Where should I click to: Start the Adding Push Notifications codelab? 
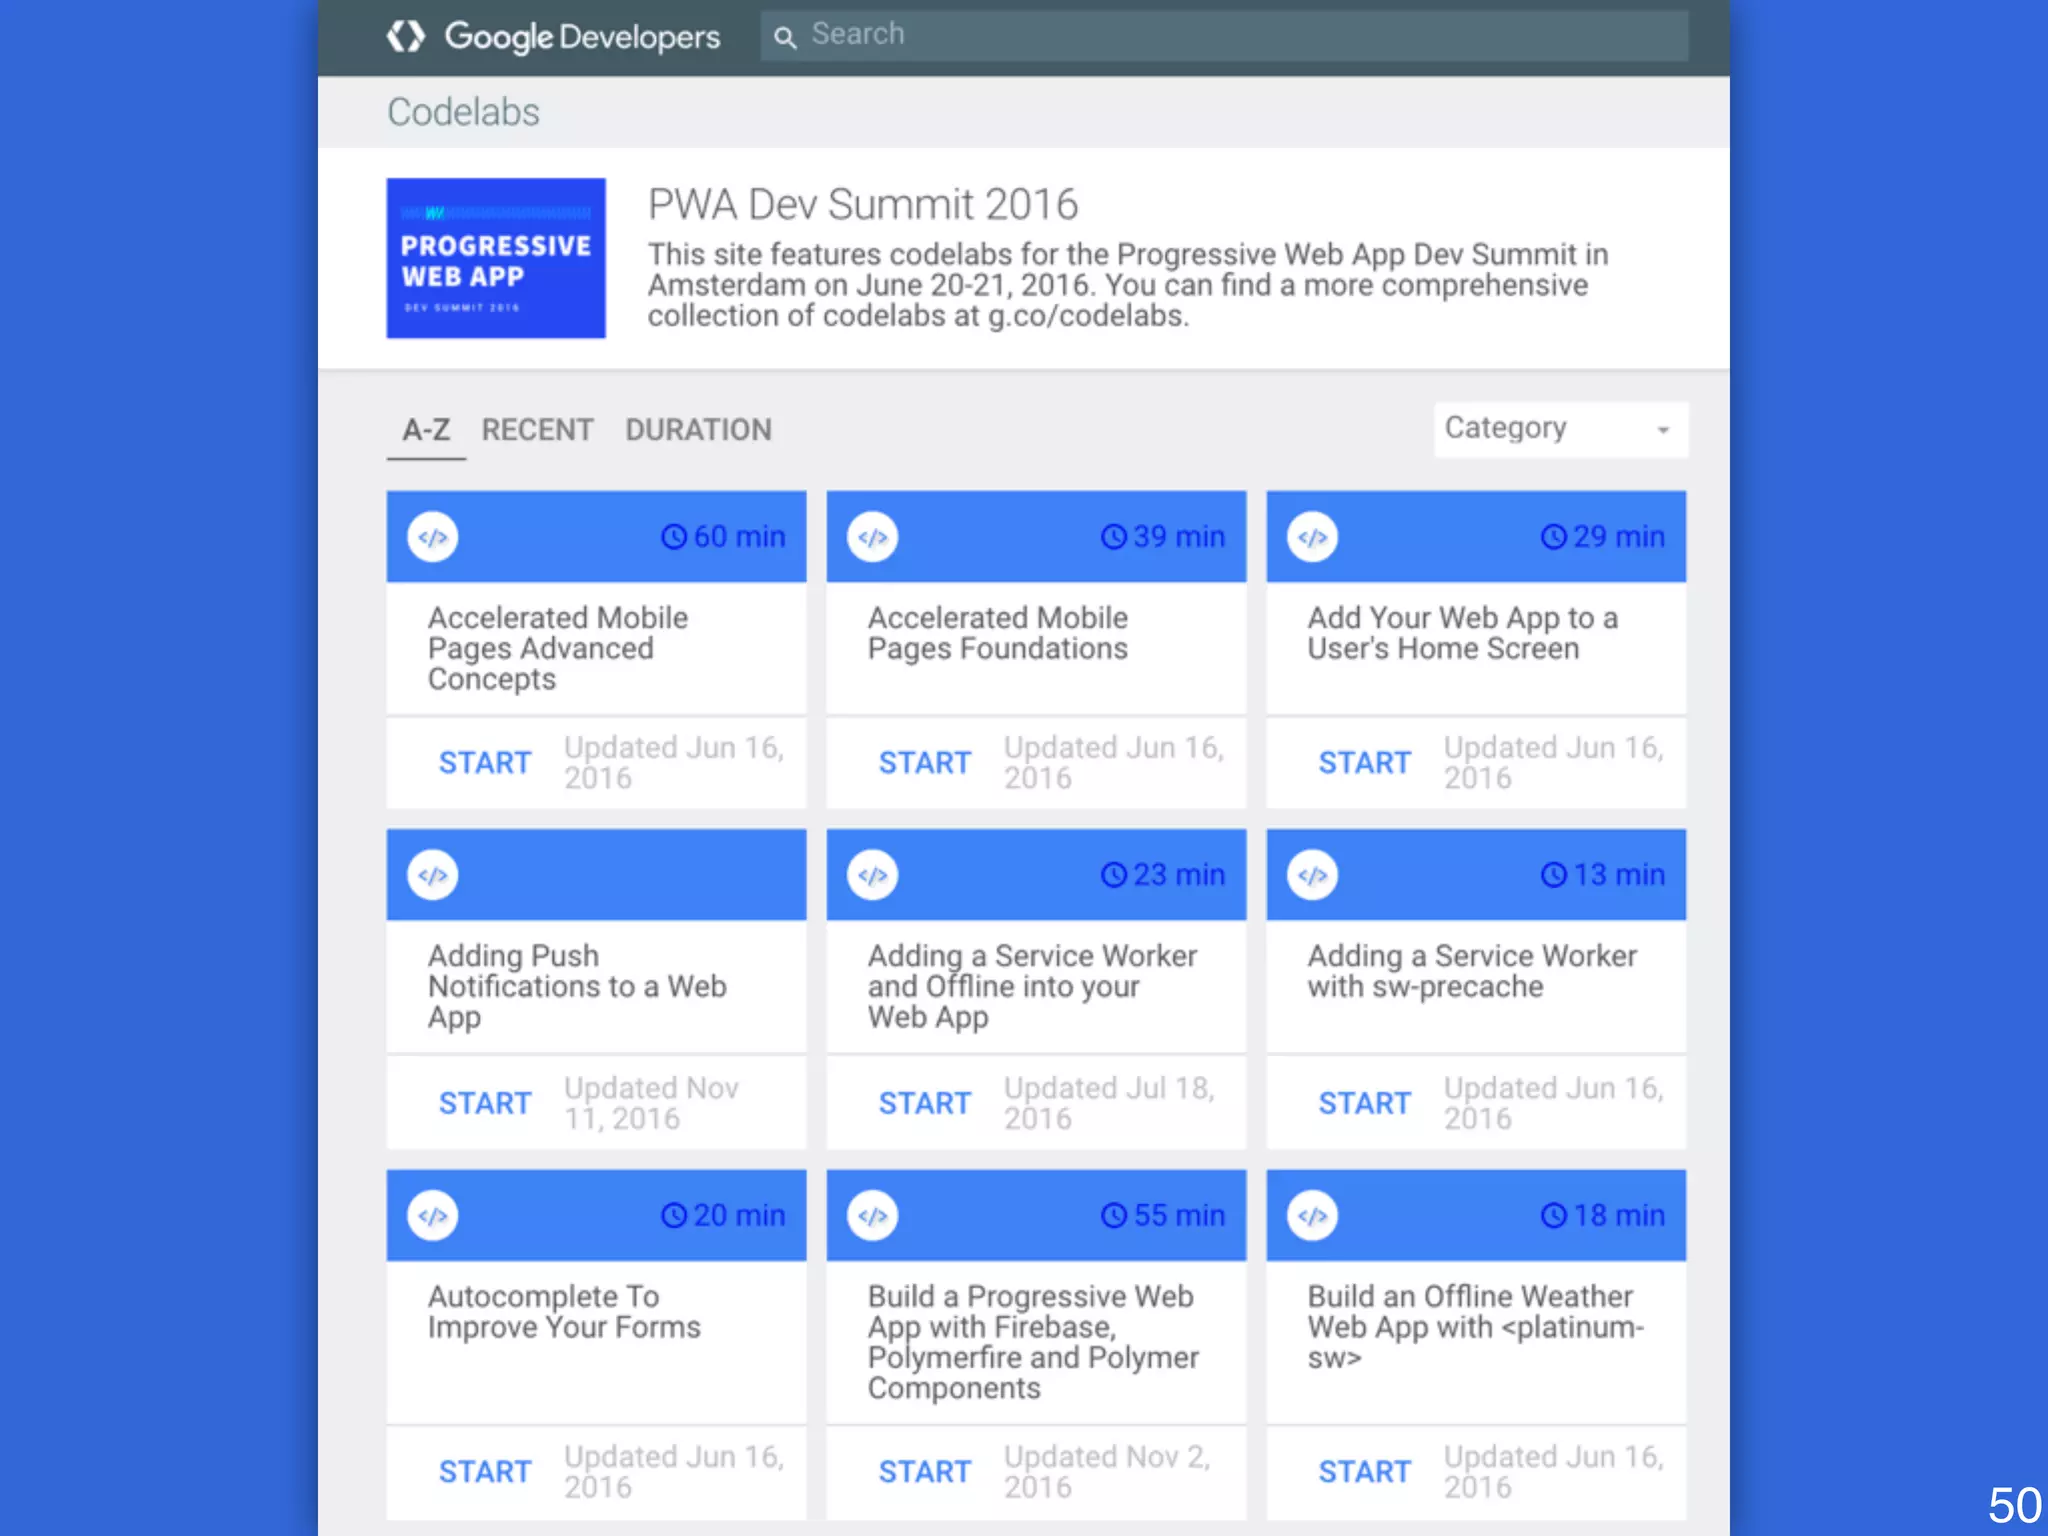coord(485,1103)
